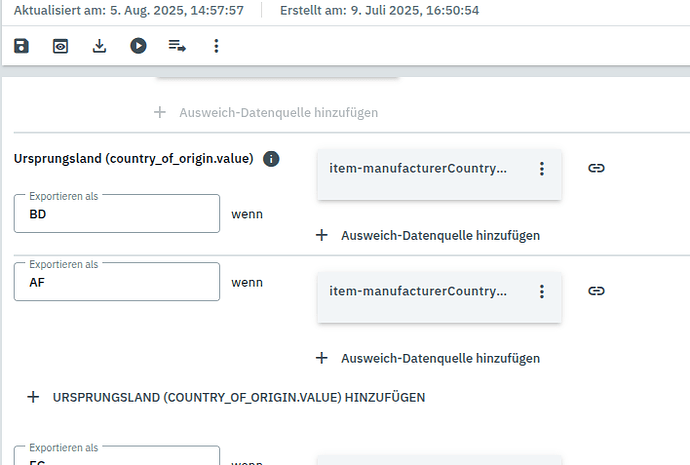The height and width of the screenshot is (465, 690).
Task: Click the partially visible bottom 'Exportieren als' field
Action: [x=117, y=458]
